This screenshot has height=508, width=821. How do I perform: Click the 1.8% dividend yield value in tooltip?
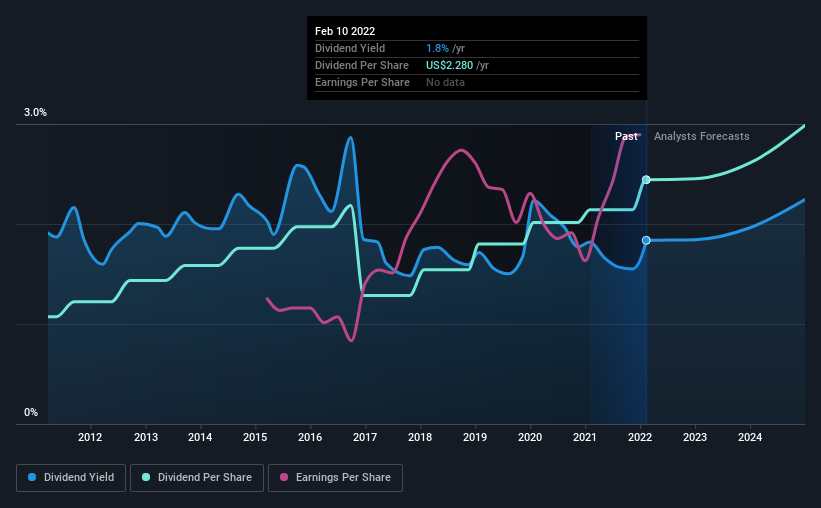tap(437, 48)
